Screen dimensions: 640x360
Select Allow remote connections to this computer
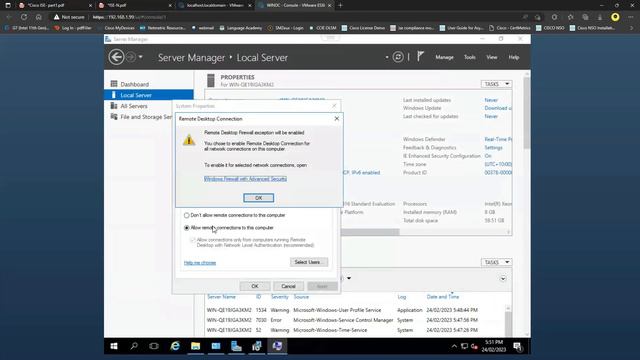point(187,228)
